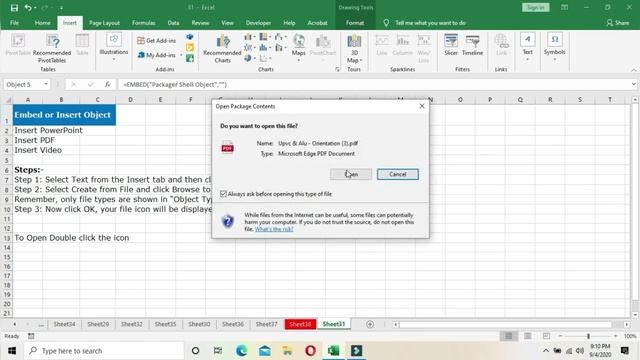Open the Ribbon Display Options button
Image resolution: width=640 pixels, height=360 pixels.
[x=564, y=7]
